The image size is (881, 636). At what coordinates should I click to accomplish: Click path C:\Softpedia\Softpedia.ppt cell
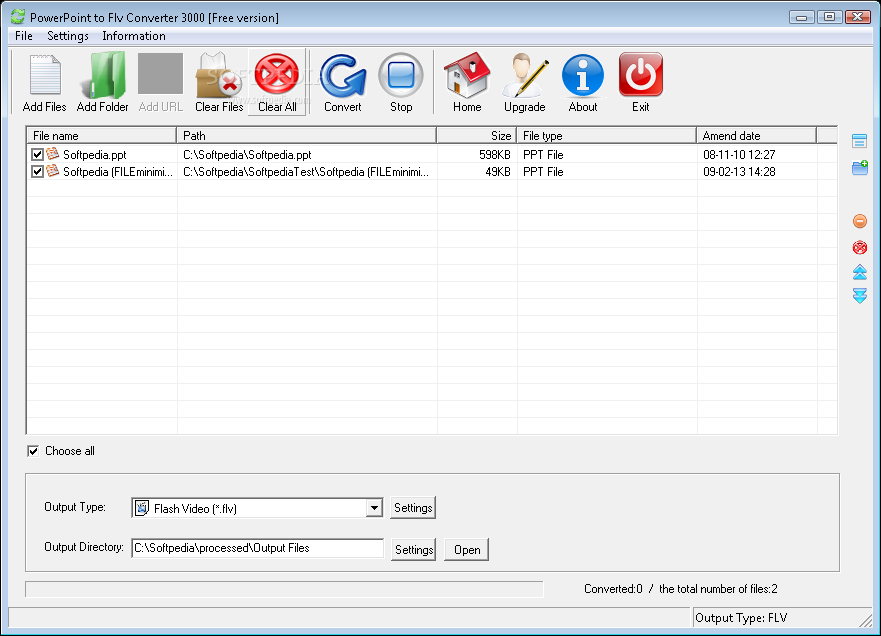247,155
